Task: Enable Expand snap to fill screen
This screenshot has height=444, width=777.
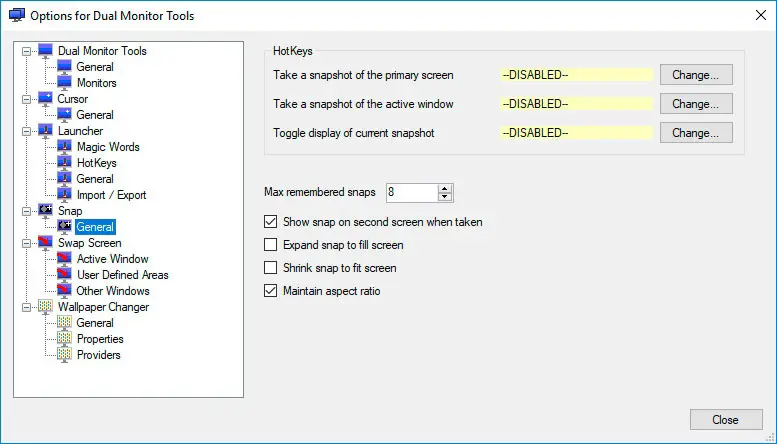Action: point(270,245)
